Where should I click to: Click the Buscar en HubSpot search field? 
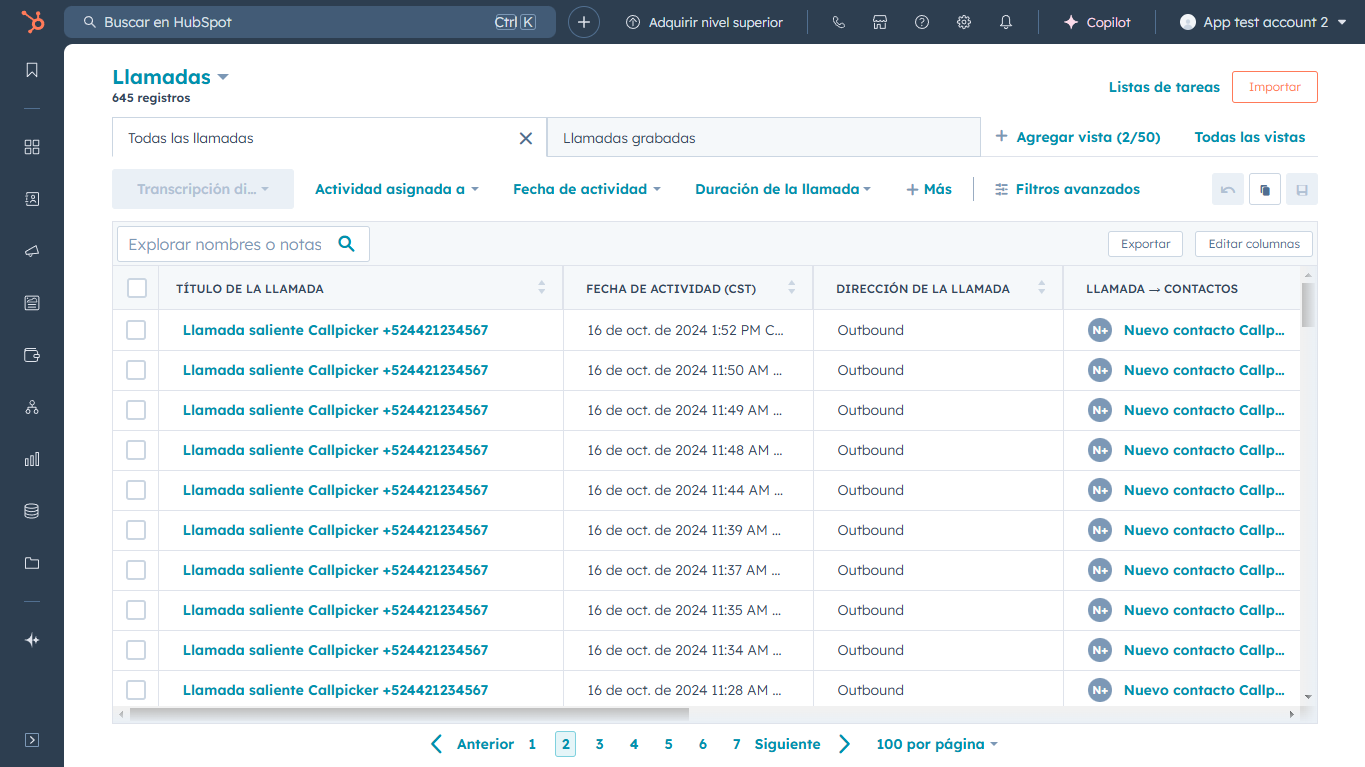tap(310, 22)
